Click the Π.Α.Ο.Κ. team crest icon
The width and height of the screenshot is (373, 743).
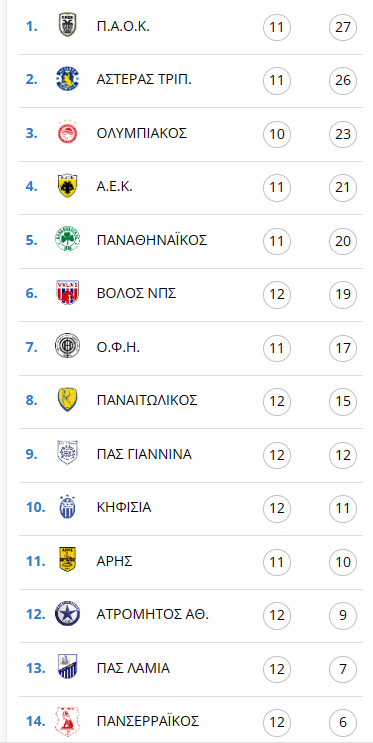(x=67, y=25)
